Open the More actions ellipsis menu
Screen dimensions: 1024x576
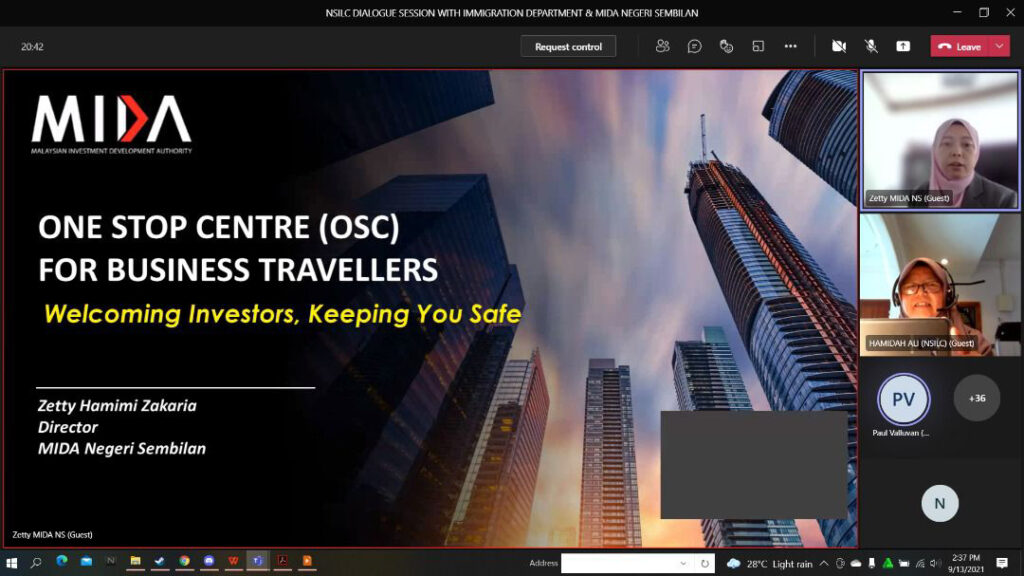coord(790,46)
